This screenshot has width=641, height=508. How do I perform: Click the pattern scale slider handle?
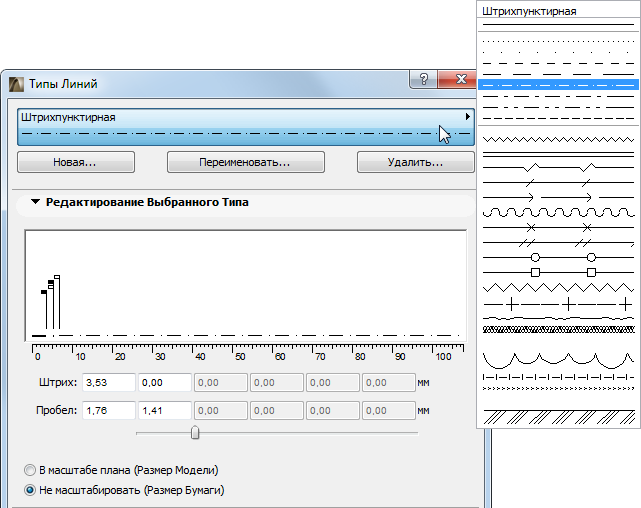(x=195, y=432)
